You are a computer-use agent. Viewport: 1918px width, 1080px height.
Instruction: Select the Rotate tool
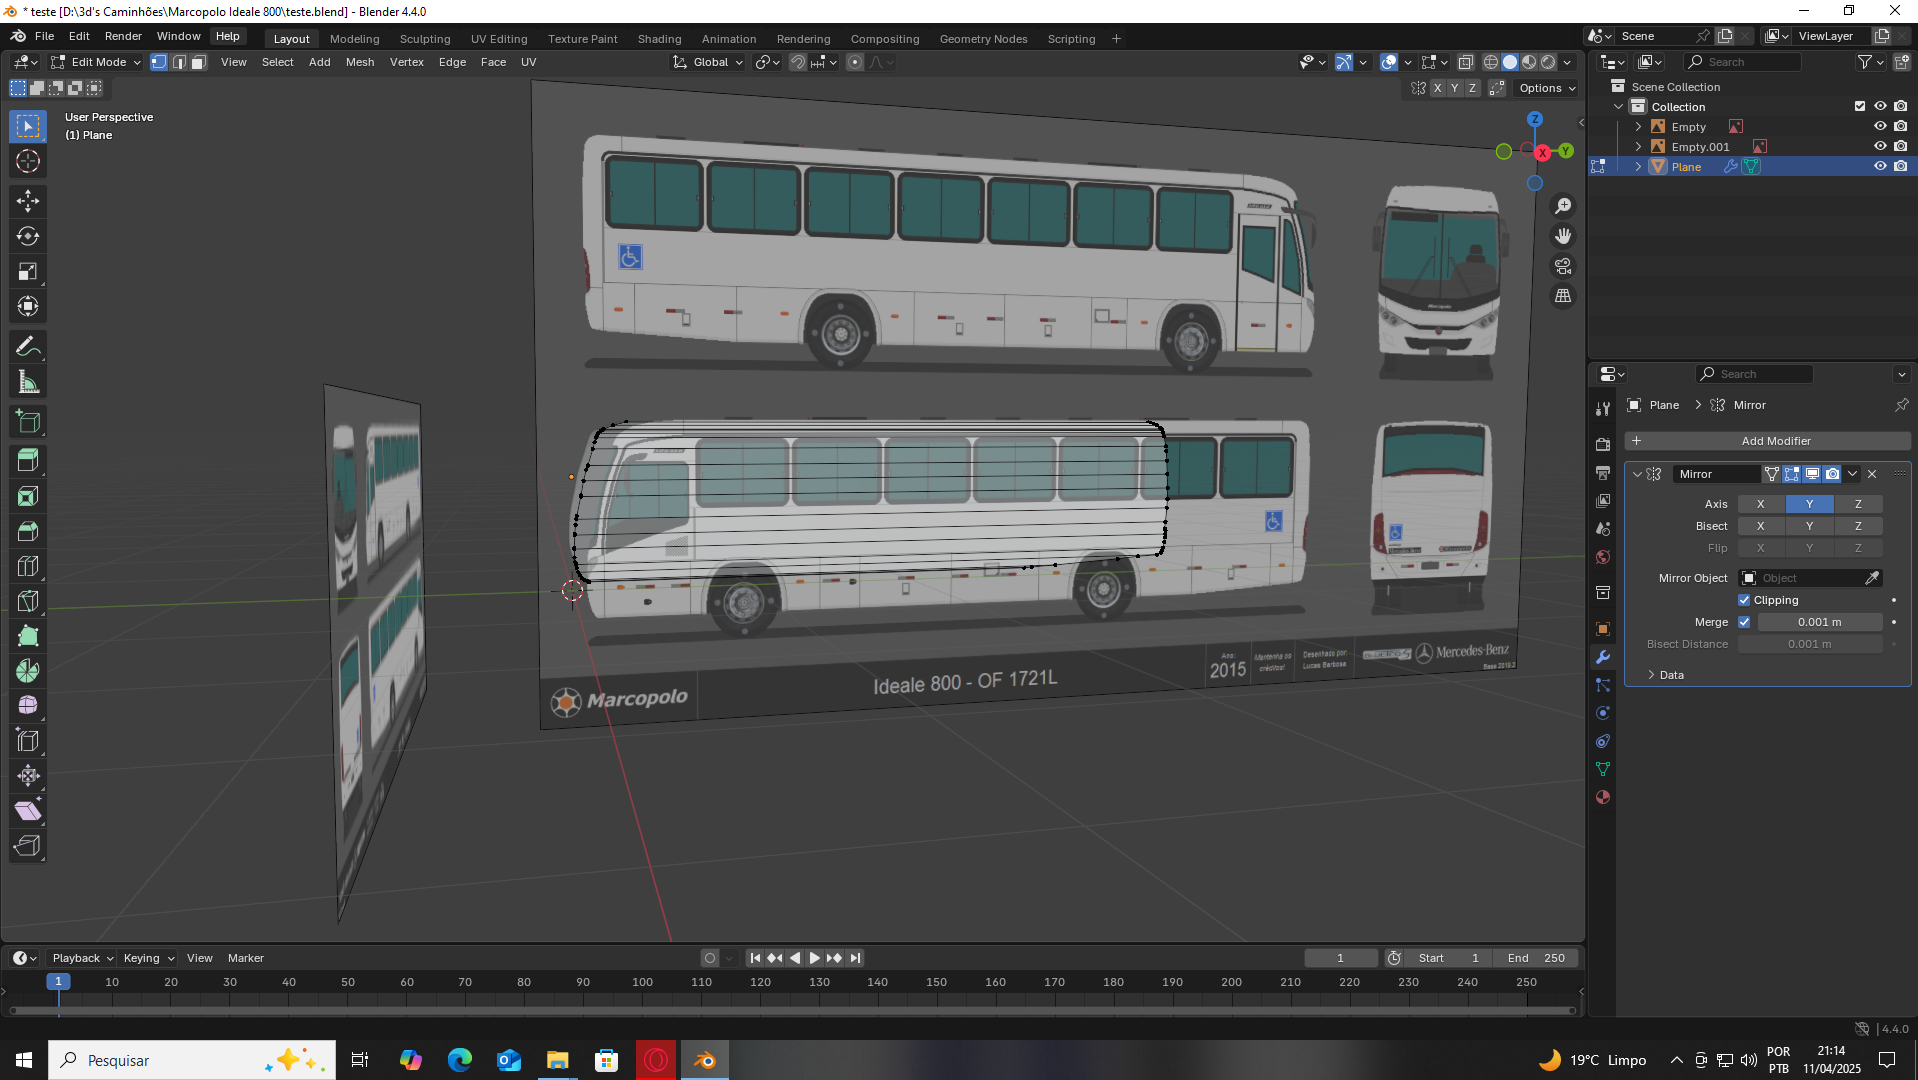coord(28,236)
